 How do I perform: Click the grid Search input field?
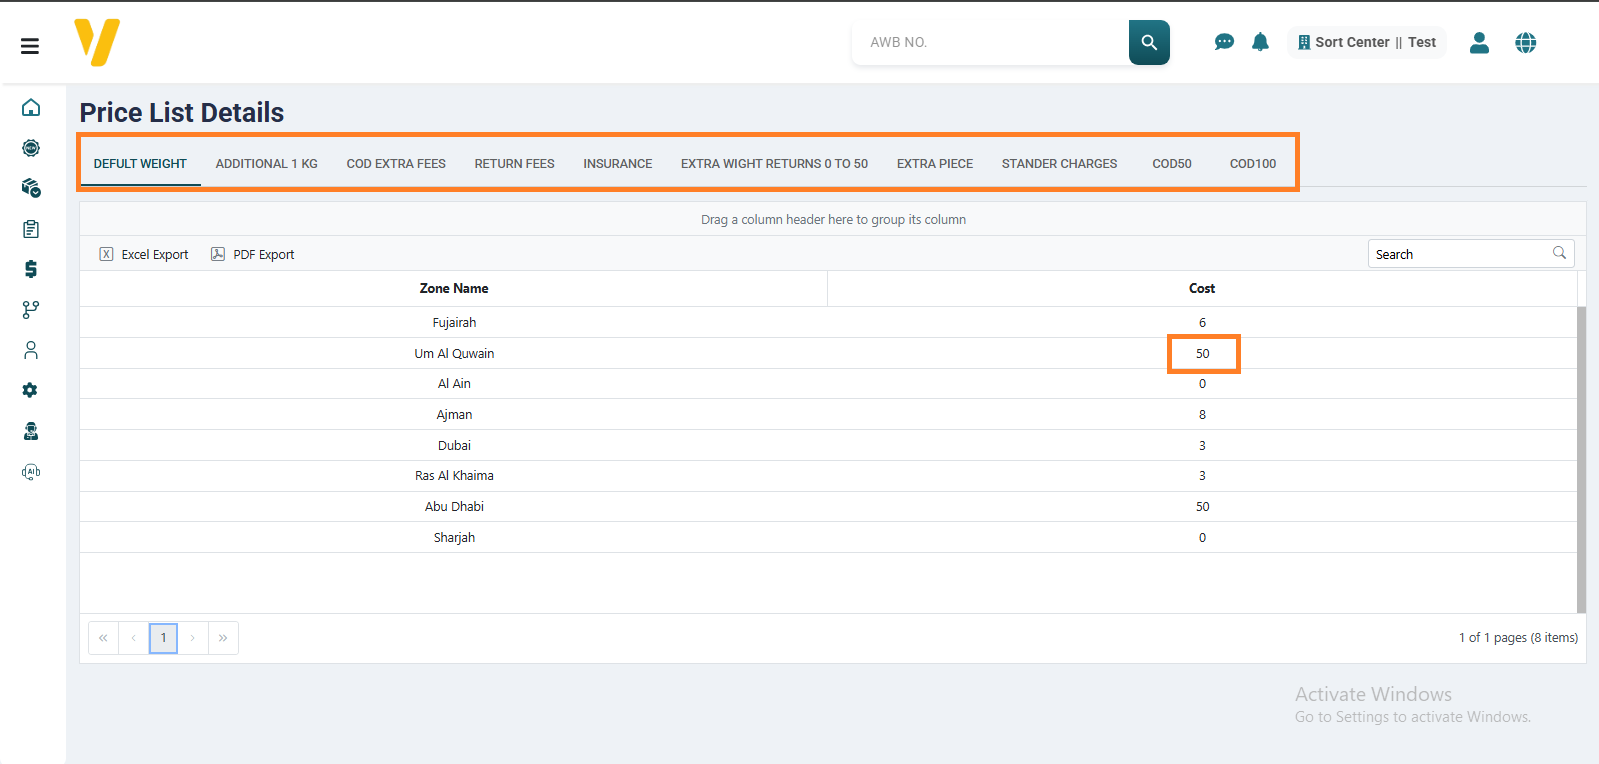point(1459,254)
